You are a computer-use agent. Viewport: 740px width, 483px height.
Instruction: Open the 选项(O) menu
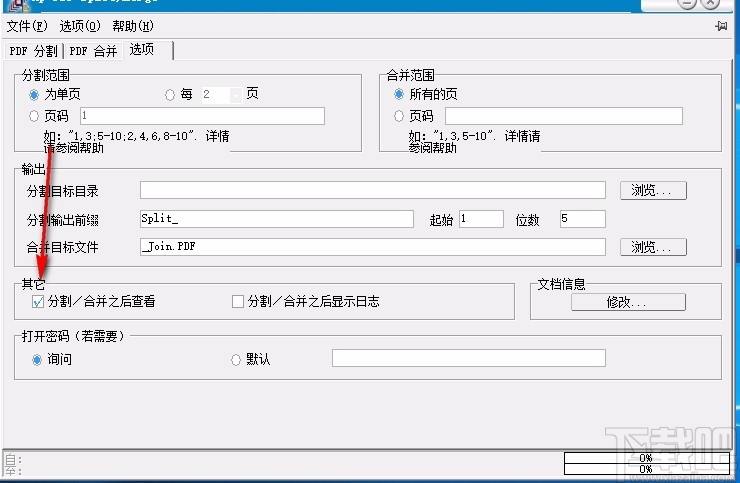(x=80, y=26)
